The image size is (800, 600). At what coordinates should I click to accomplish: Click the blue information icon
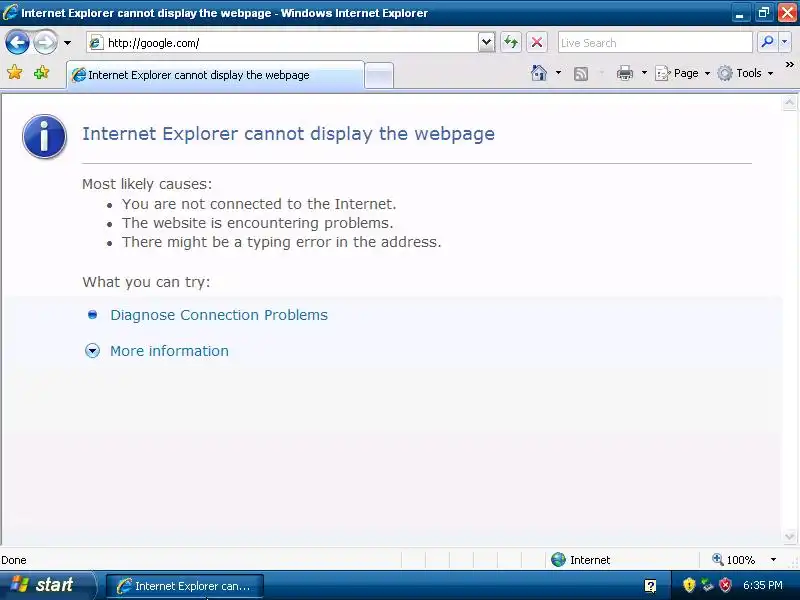[x=44, y=136]
